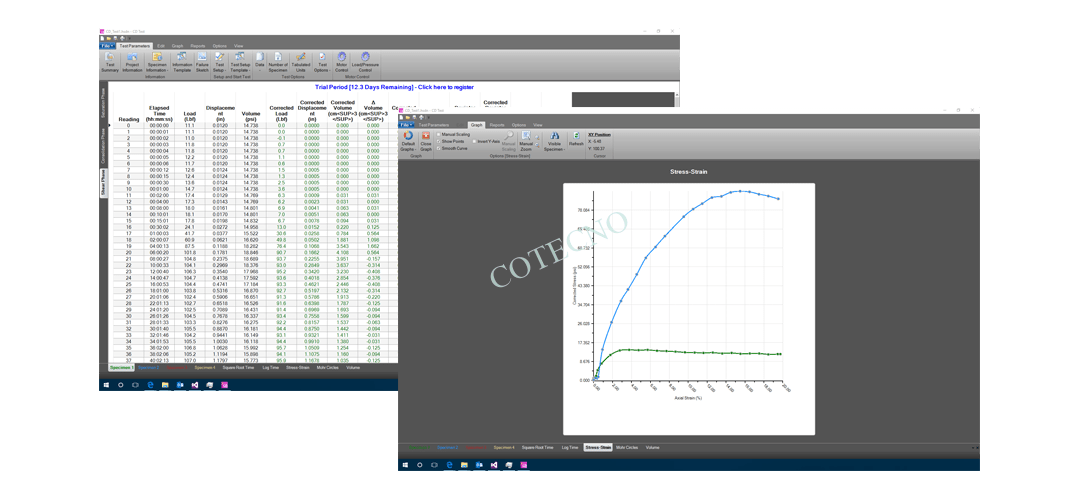Expand Visible Specimen dropdown in graph window
1080x500 pixels.
pyautogui.click(x=554, y=141)
